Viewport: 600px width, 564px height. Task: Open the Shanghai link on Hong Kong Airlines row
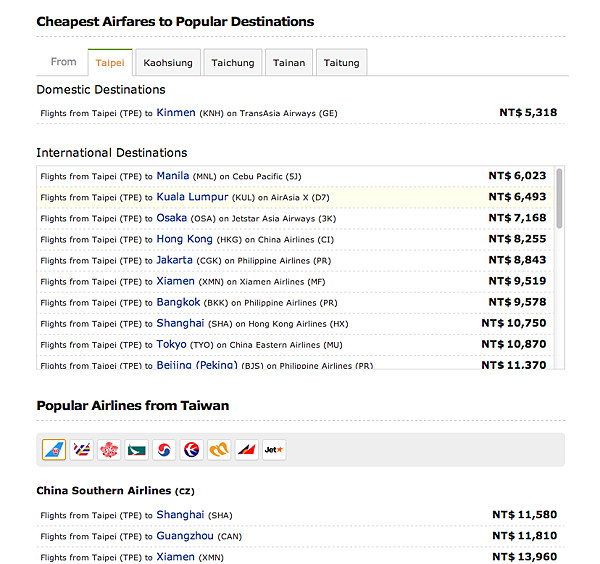180,323
